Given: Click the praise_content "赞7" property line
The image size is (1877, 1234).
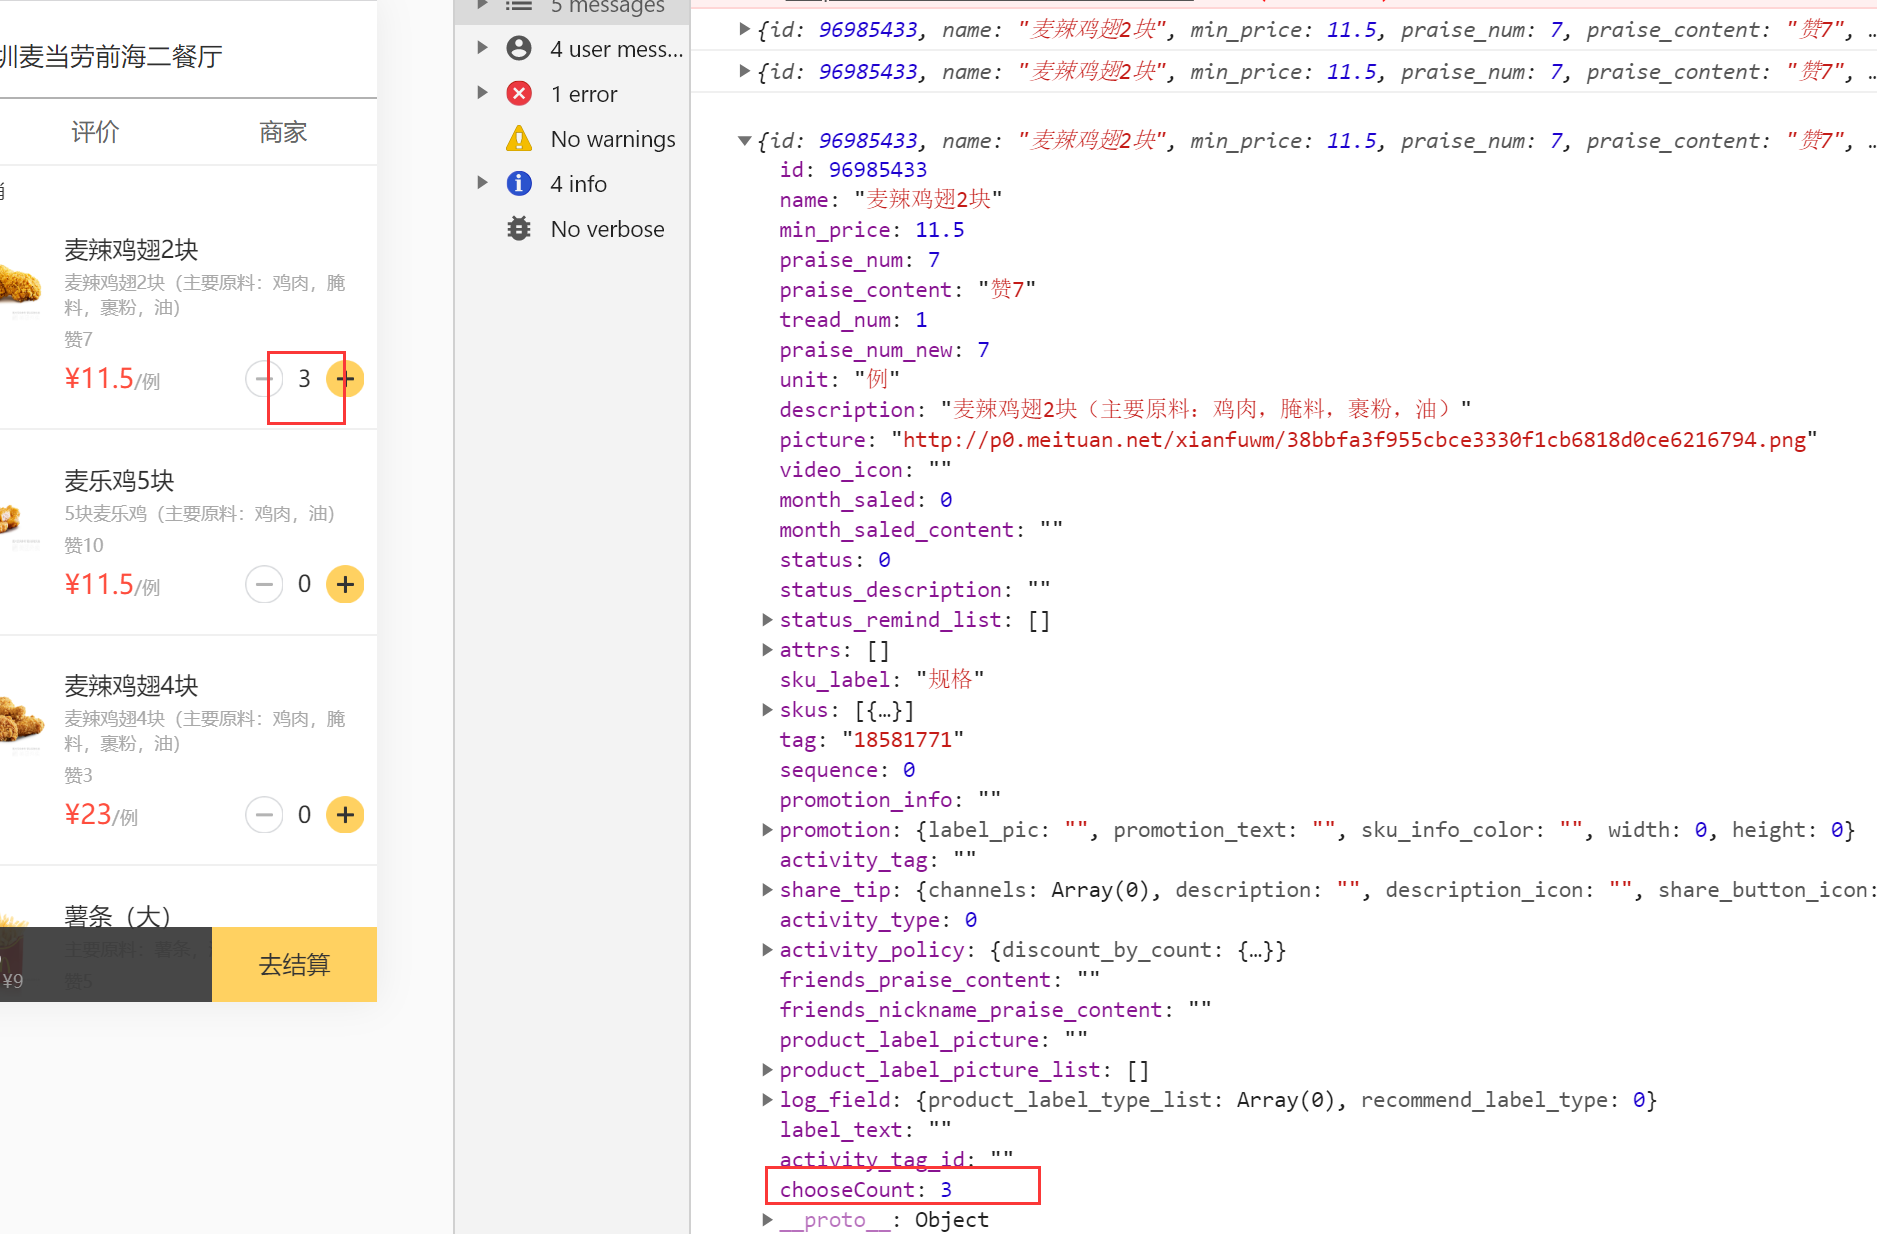Looking at the screenshot, I should click(908, 290).
